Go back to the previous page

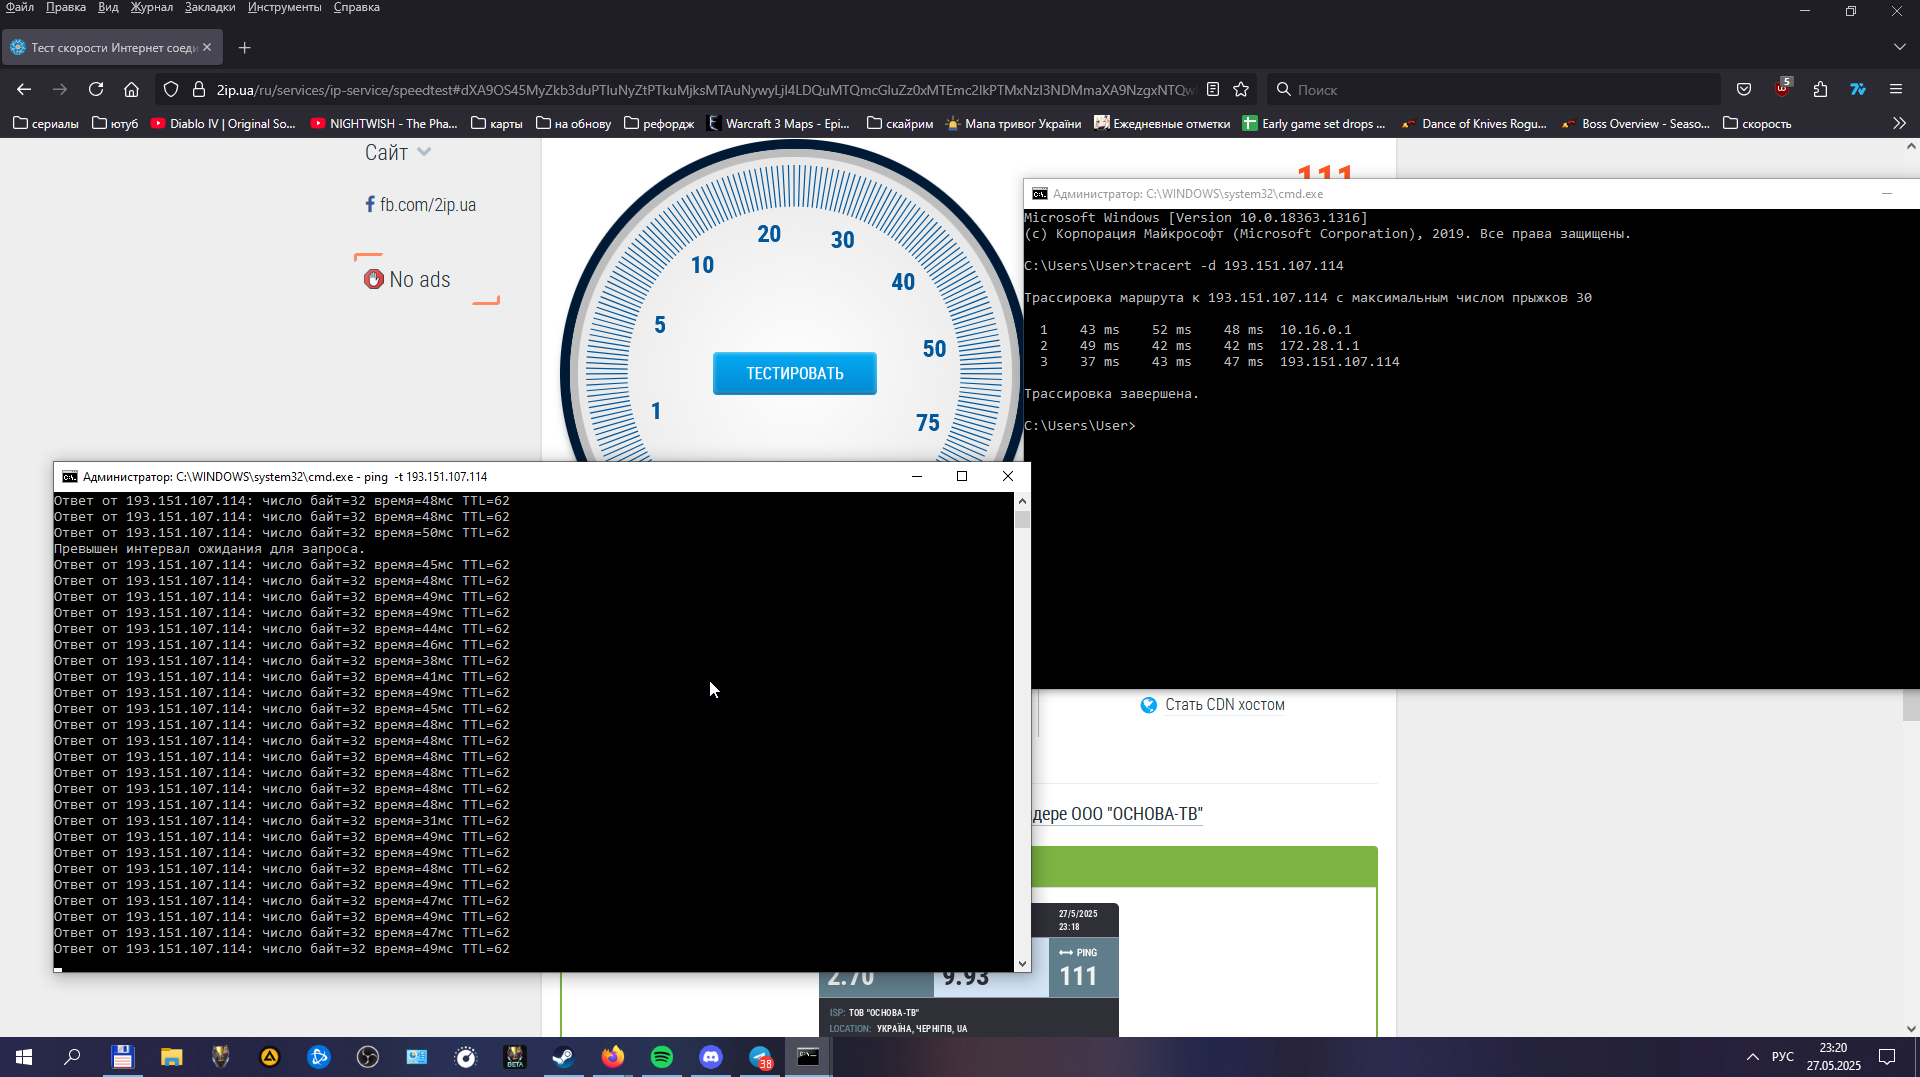(24, 90)
